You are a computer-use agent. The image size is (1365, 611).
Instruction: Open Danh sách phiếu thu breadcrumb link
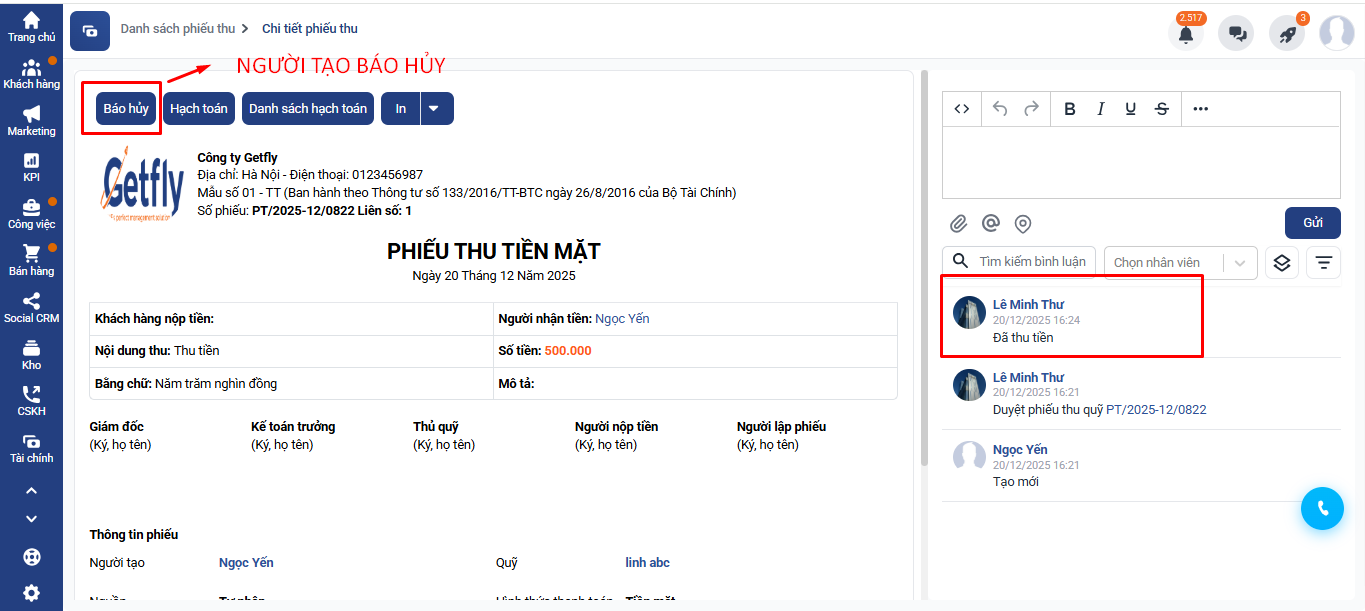pyautogui.click(x=177, y=29)
